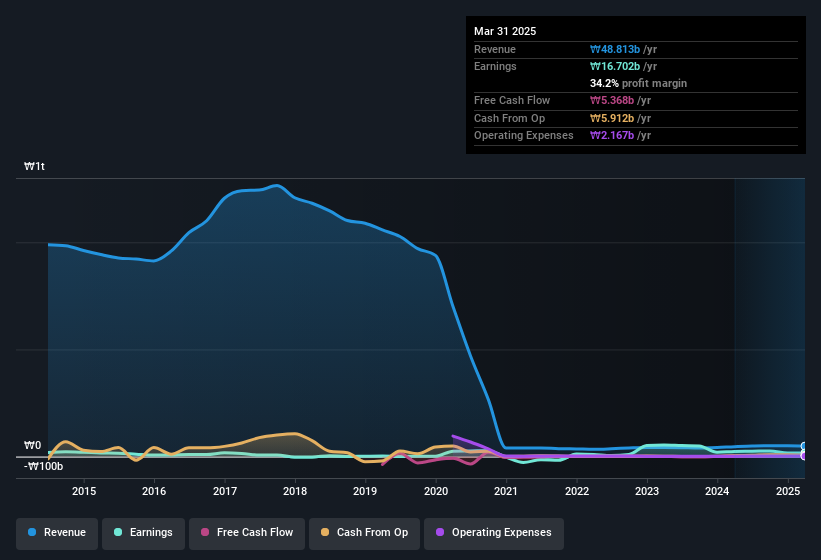Screen dimensions: 821x560
Task: Click the blue revenue line peak near 2018
Action: click(x=277, y=185)
